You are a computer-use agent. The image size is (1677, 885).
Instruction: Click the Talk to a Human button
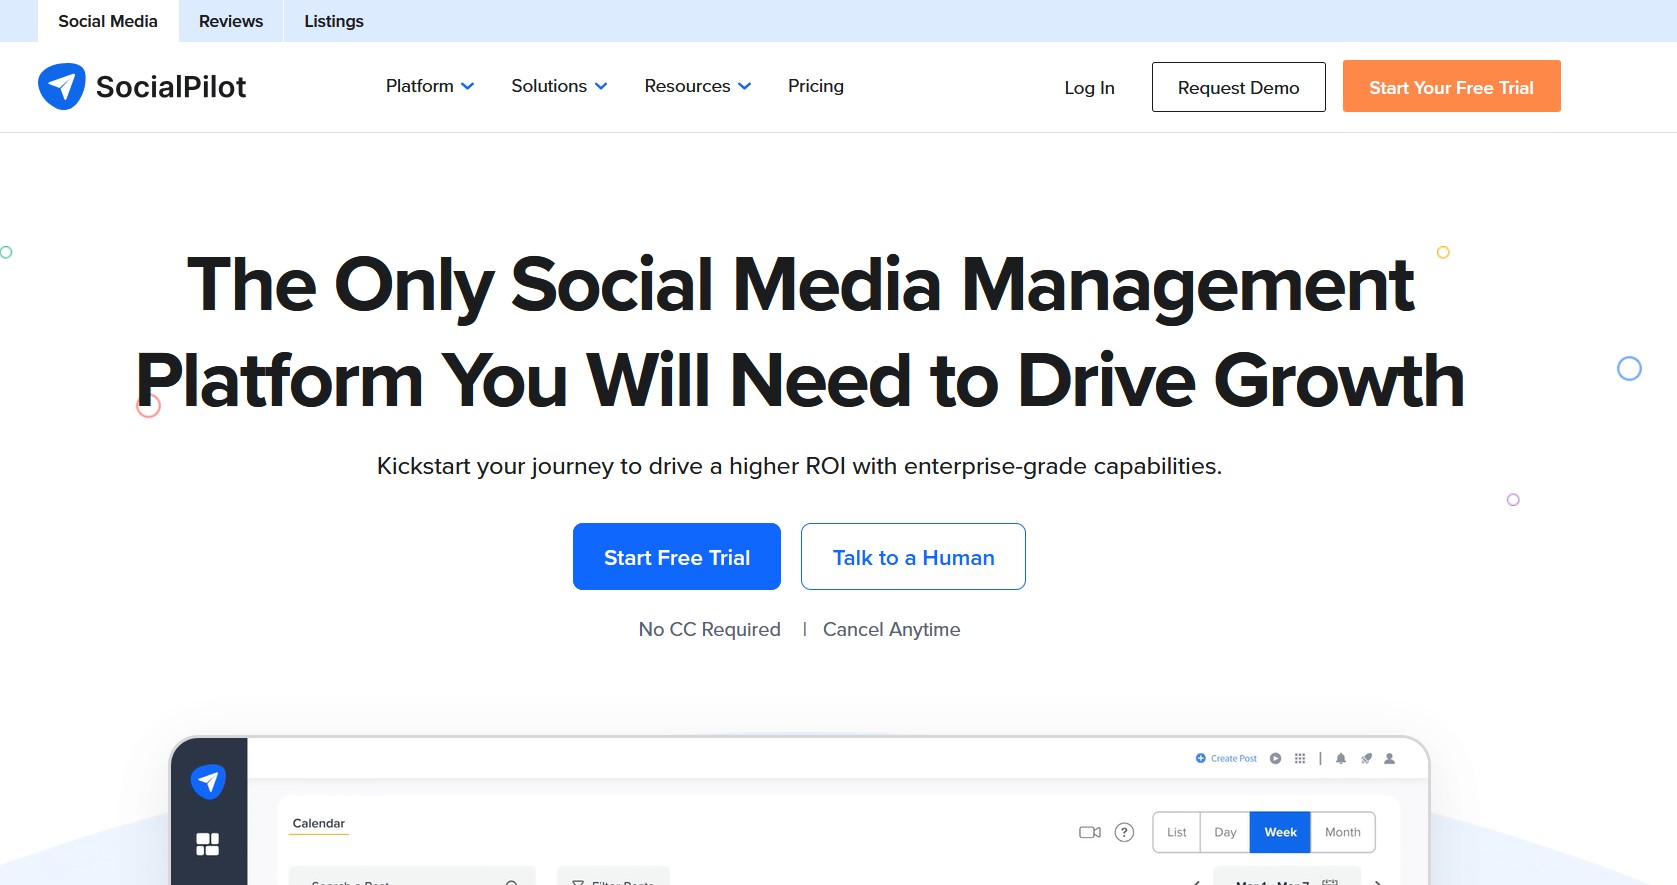tap(913, 557)
